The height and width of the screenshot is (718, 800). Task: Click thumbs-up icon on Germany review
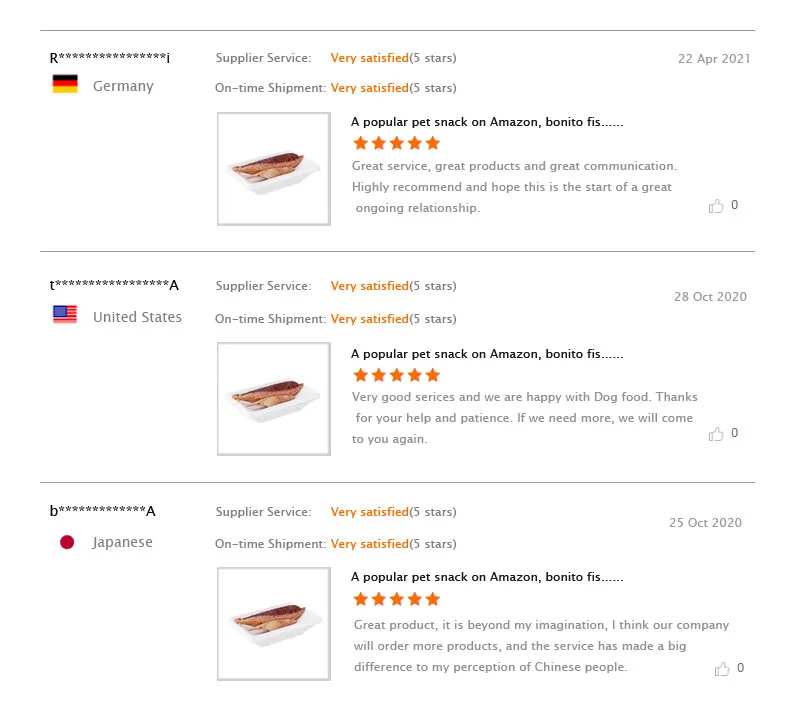pyautogui.click(x=716, y=206)
